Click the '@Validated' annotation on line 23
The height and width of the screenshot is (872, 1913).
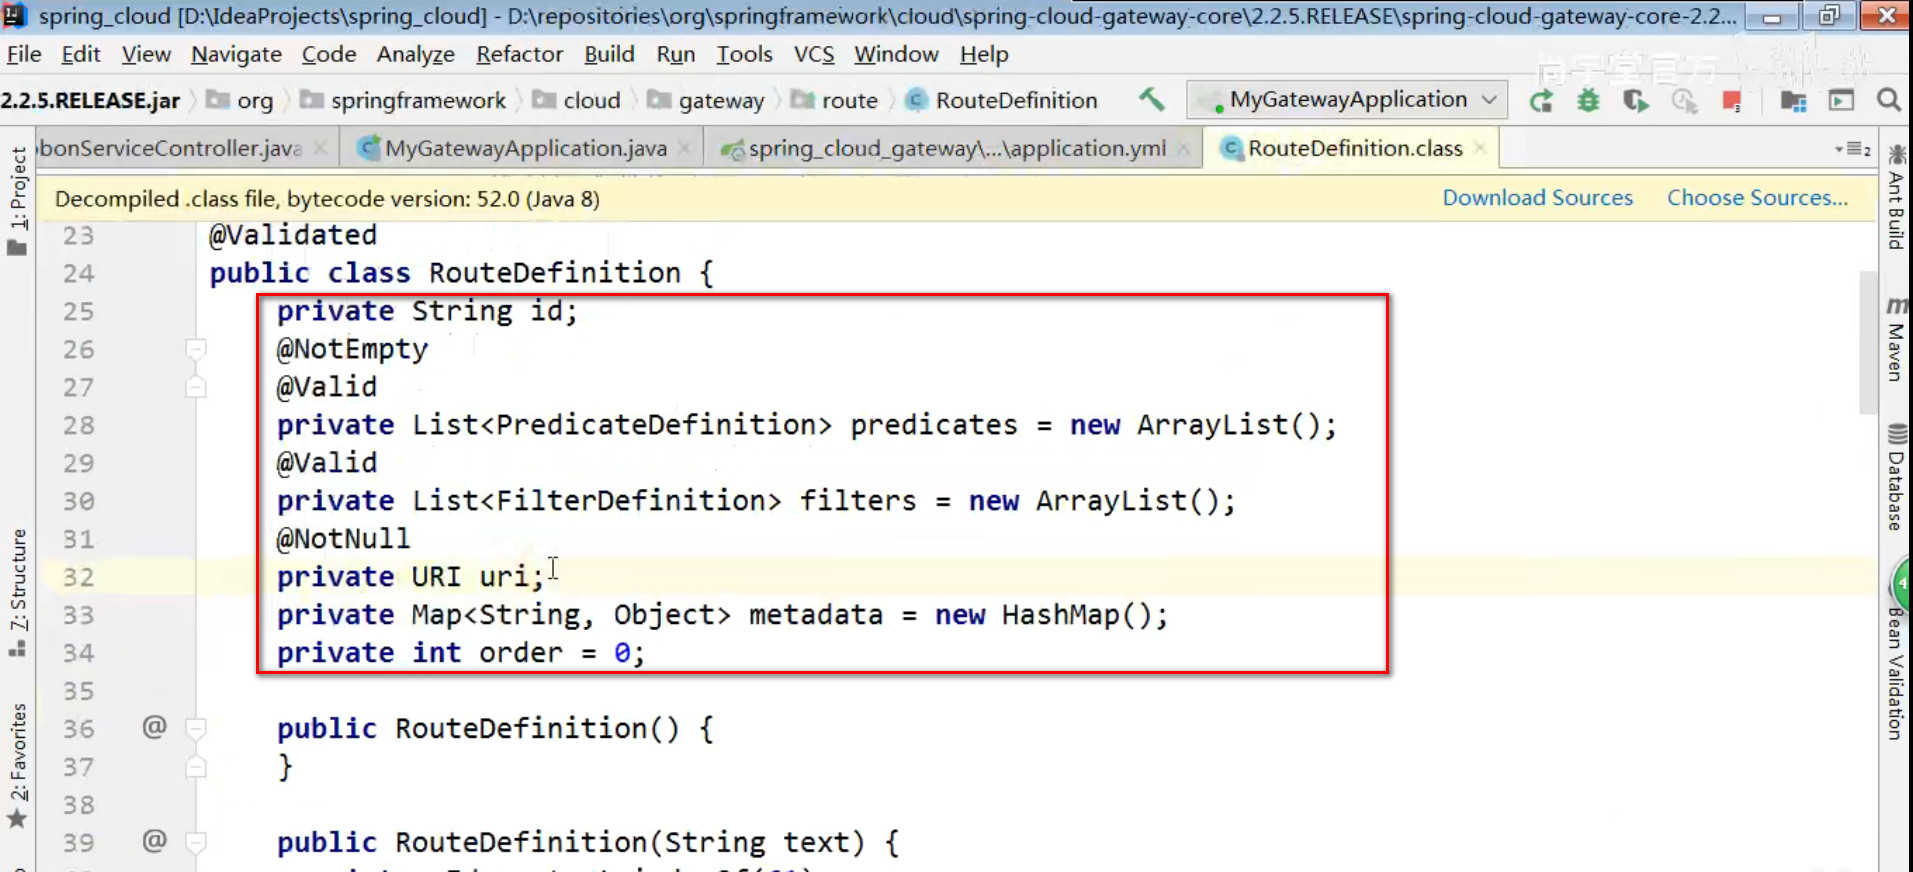[x=293, y=235]
